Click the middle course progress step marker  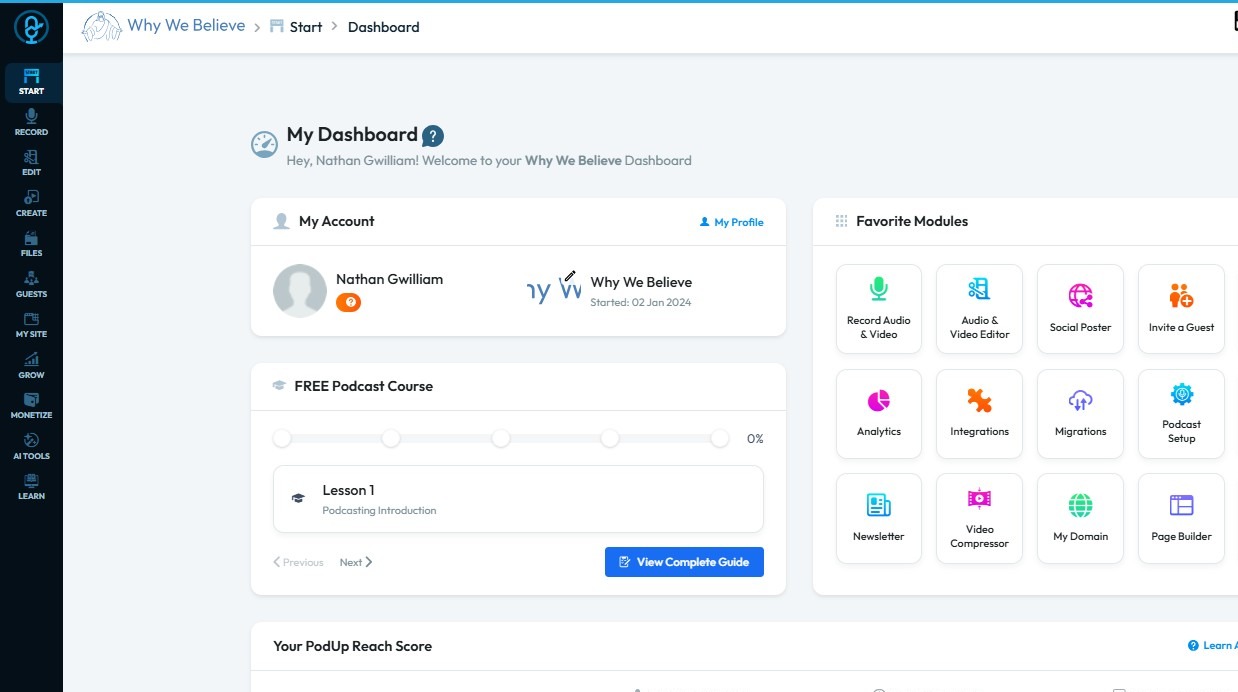[x=501, y=439]
